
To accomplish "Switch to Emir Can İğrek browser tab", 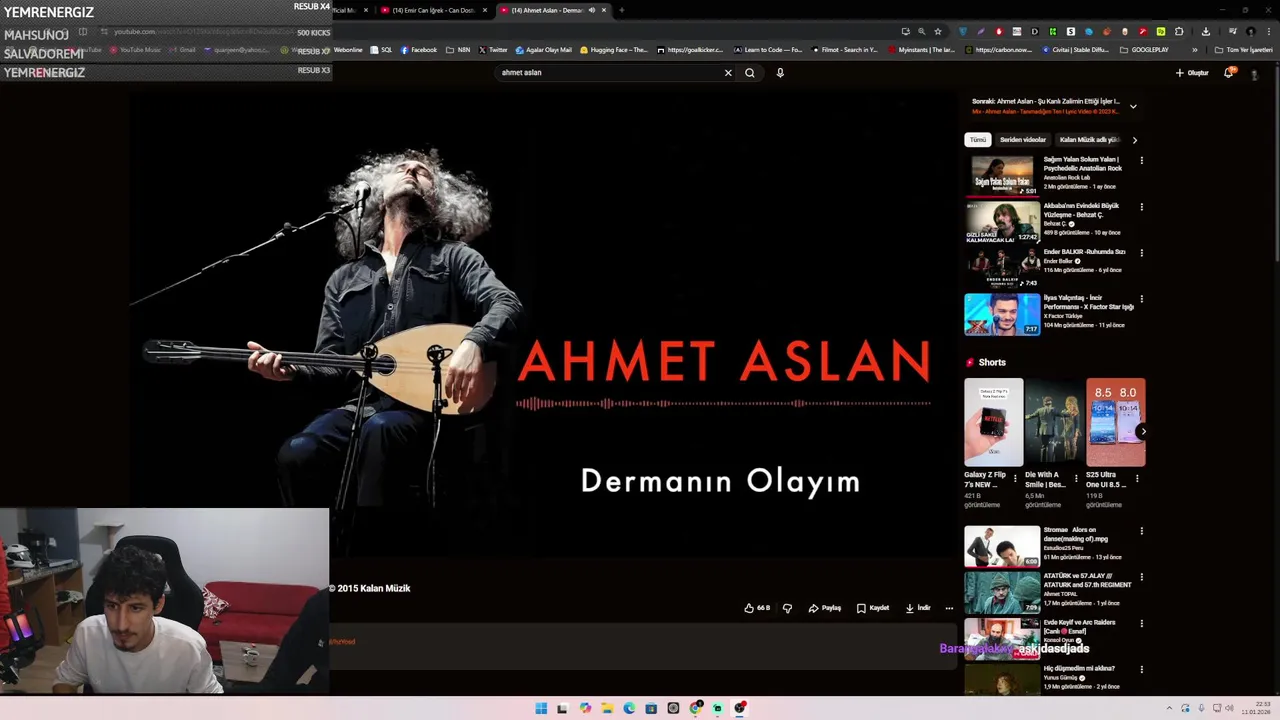I will click(434, 10).
